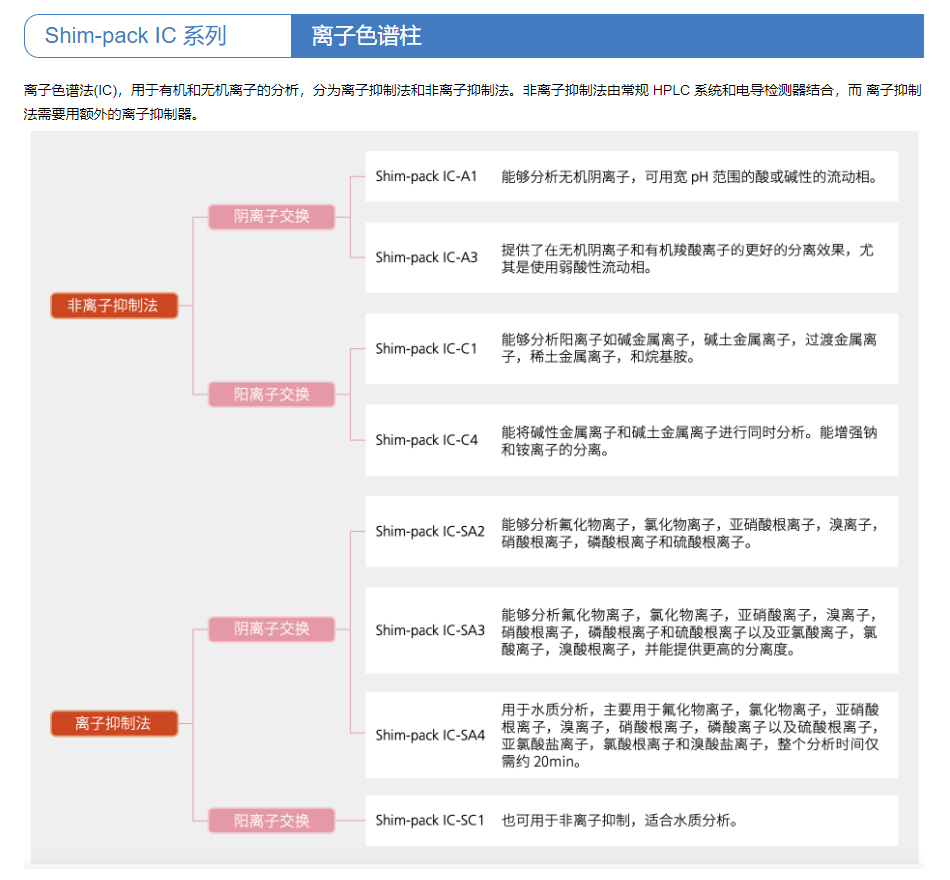950x880 pixels.
Task: Click the IC-A1 description about 无机阴离子
Action: click(x=689, y=177)
